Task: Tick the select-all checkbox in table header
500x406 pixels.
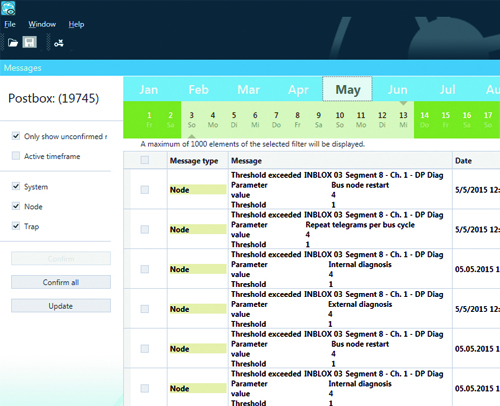Action: [144, 160]
